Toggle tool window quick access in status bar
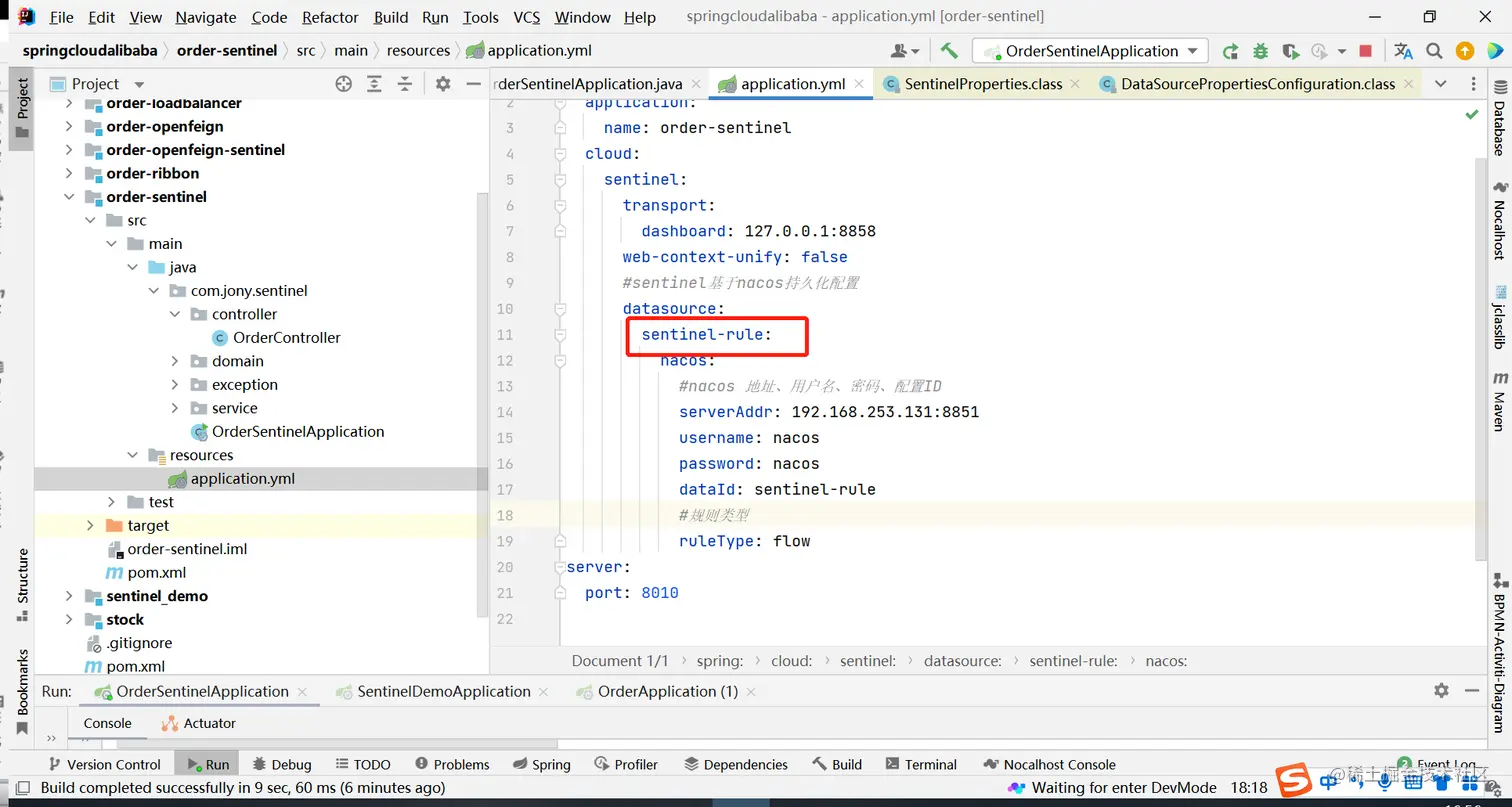1512x807 pixels. [21, 788]
